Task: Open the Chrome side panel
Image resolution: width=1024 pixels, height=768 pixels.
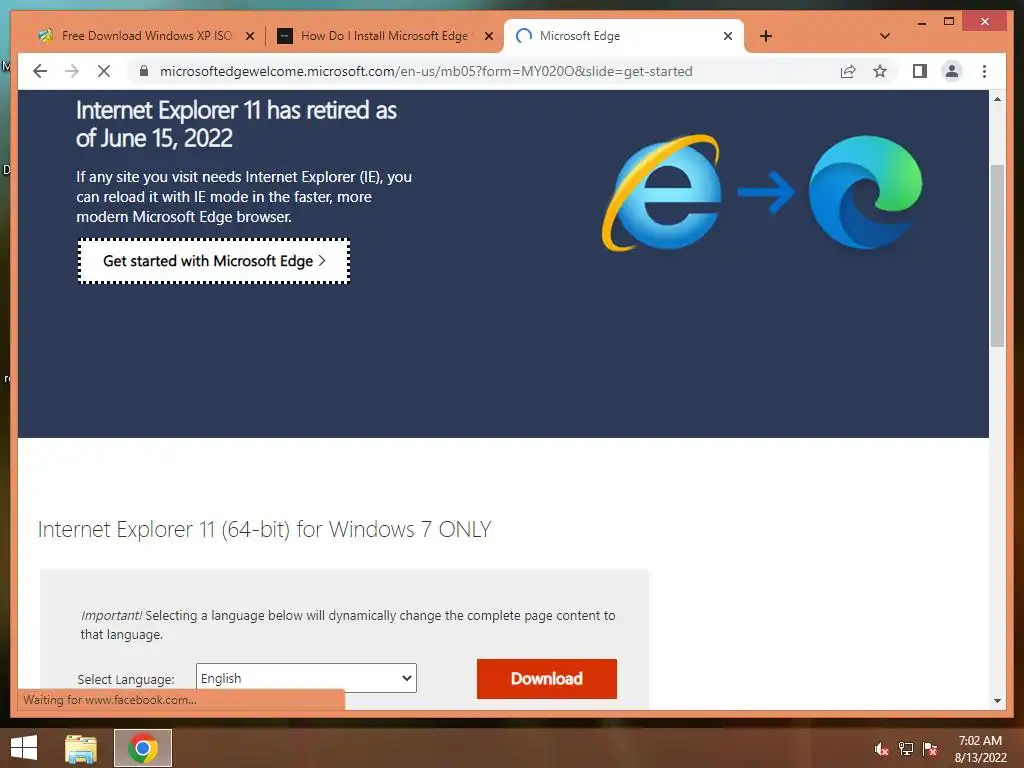Action: pyautogui.click(x=920, y=71)
